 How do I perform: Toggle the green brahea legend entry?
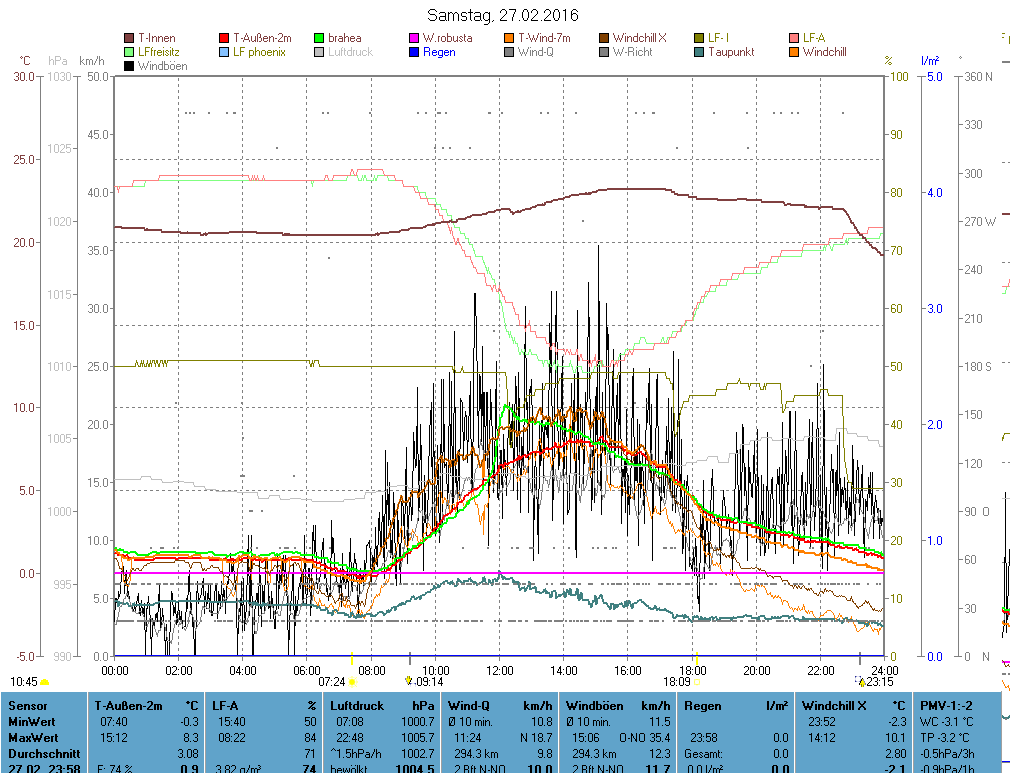[319, 38]
